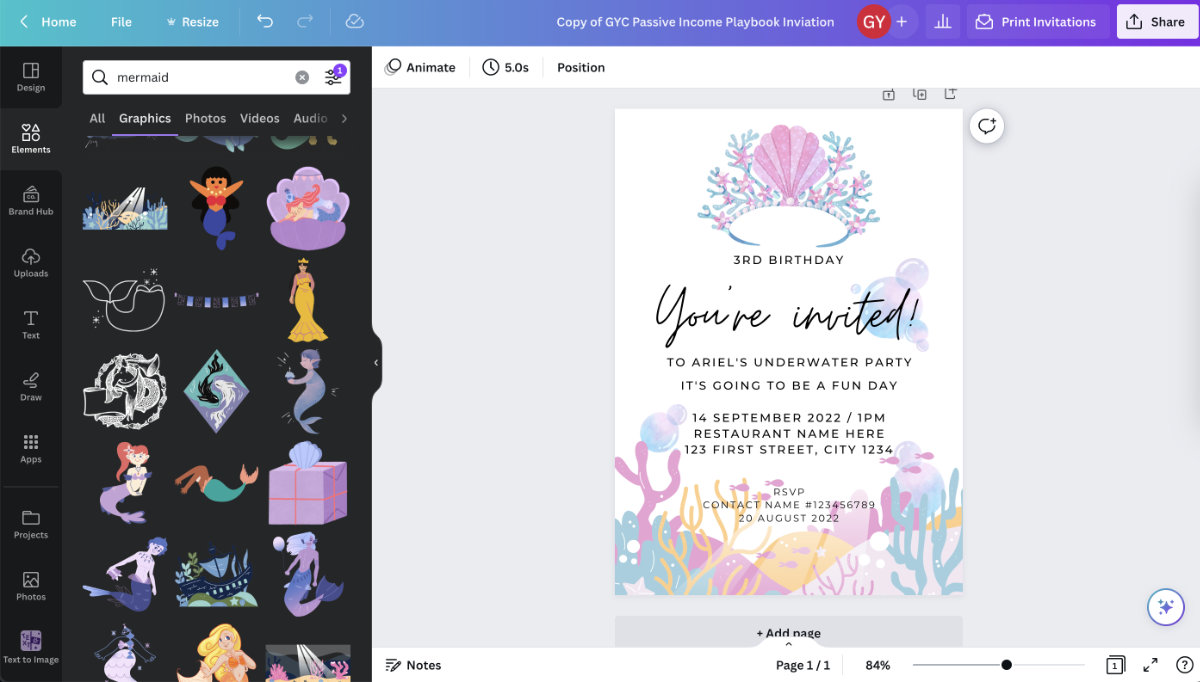Click the cloud save status icon
This screenshot has height=682, width=1200.
pyautogui.click(x=354, y=21)
